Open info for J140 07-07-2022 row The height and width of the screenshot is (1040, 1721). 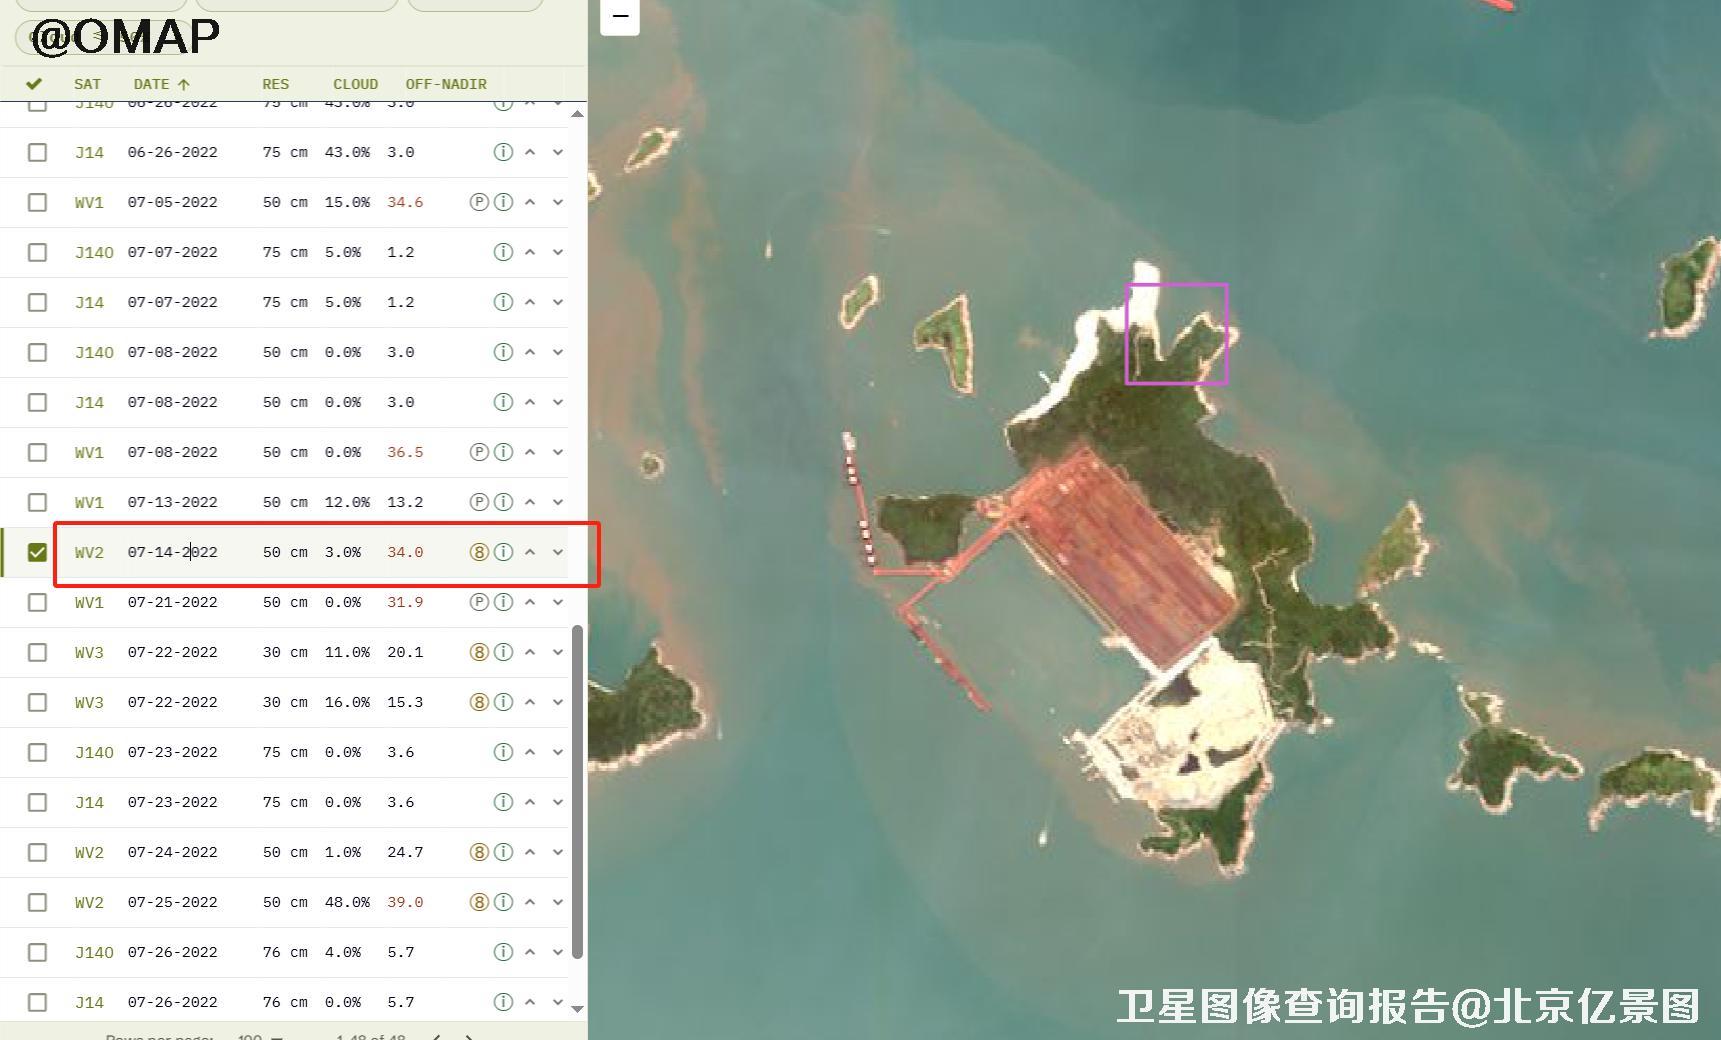click(503, 252)
